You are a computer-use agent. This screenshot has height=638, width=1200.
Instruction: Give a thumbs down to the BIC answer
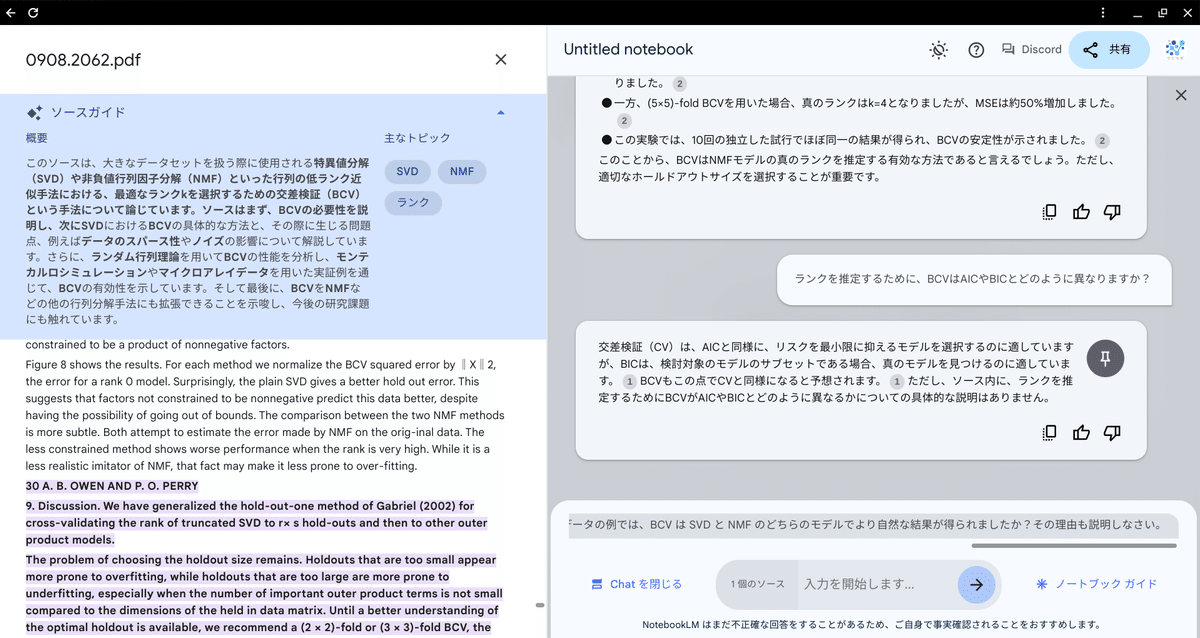[1110, 432]
